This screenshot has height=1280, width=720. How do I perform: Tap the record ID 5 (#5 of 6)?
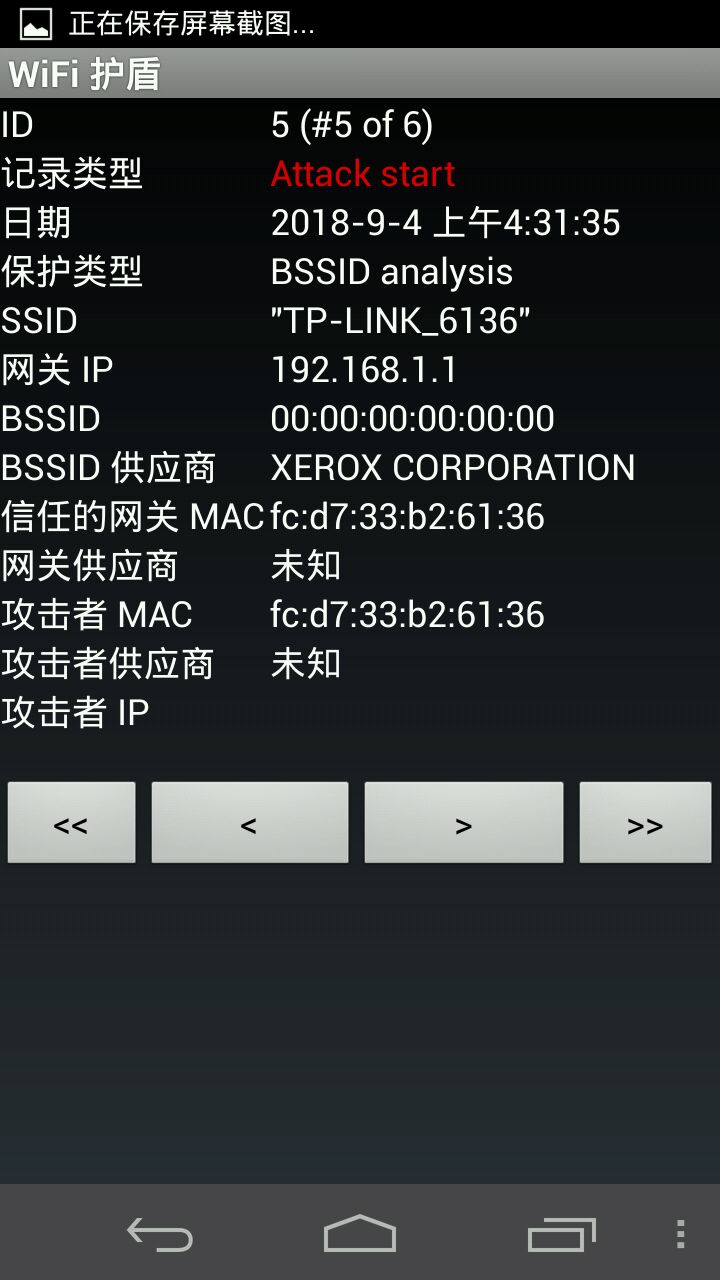pyautogui.click(x=352, y=125)
